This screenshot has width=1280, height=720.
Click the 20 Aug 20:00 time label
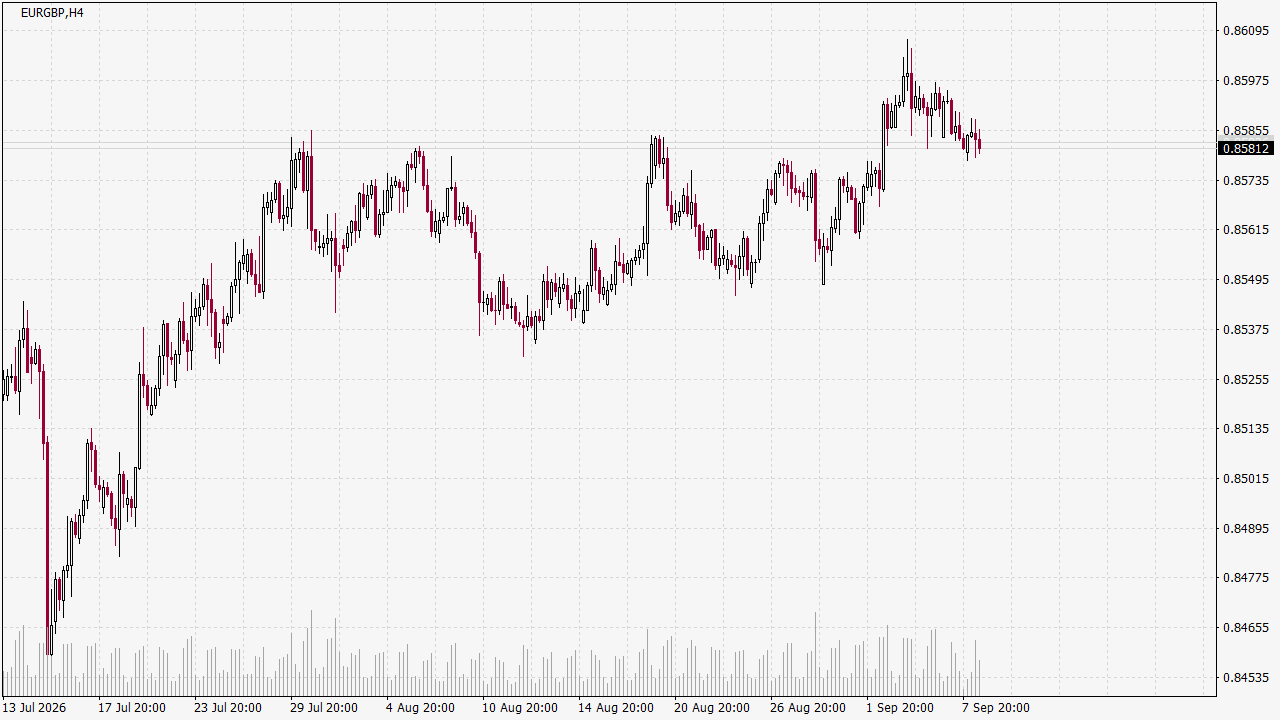click(x=712, y=708)
